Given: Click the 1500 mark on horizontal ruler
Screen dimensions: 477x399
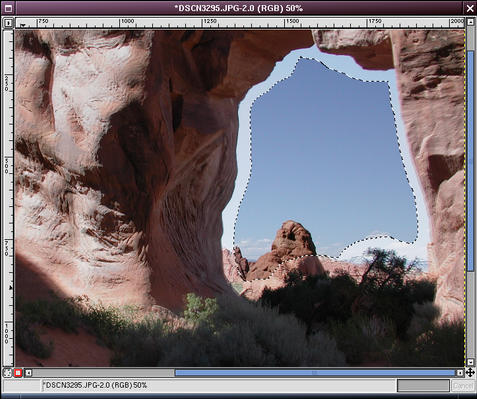Looking at the screenshot, I should (292, 21).
